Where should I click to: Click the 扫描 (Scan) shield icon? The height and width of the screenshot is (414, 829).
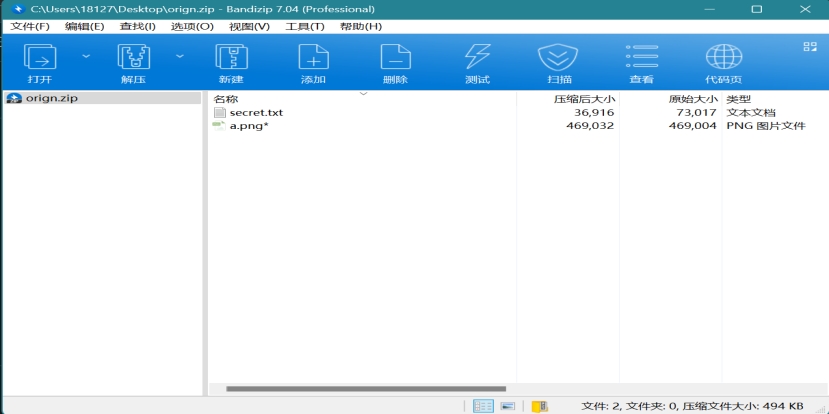click(559, 62)
